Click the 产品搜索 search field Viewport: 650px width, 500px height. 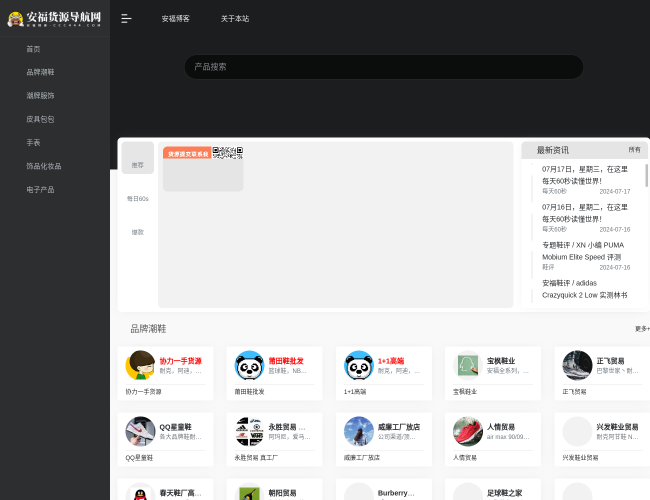coord(383,67)
